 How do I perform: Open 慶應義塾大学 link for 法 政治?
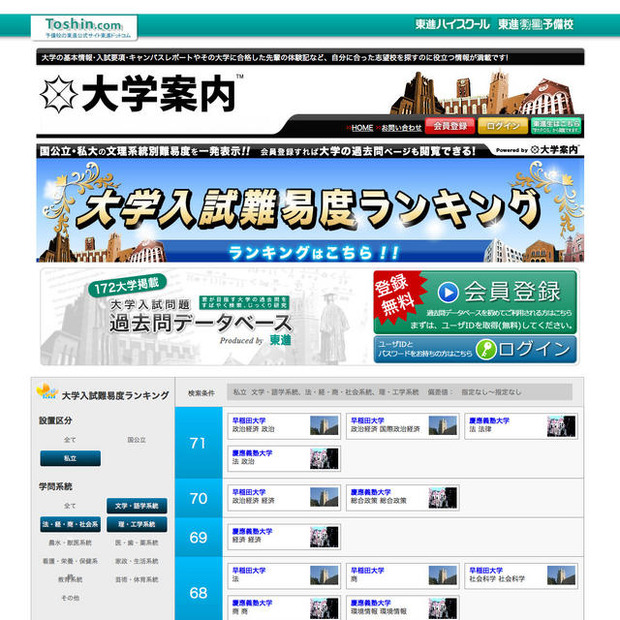pos(252,453)
